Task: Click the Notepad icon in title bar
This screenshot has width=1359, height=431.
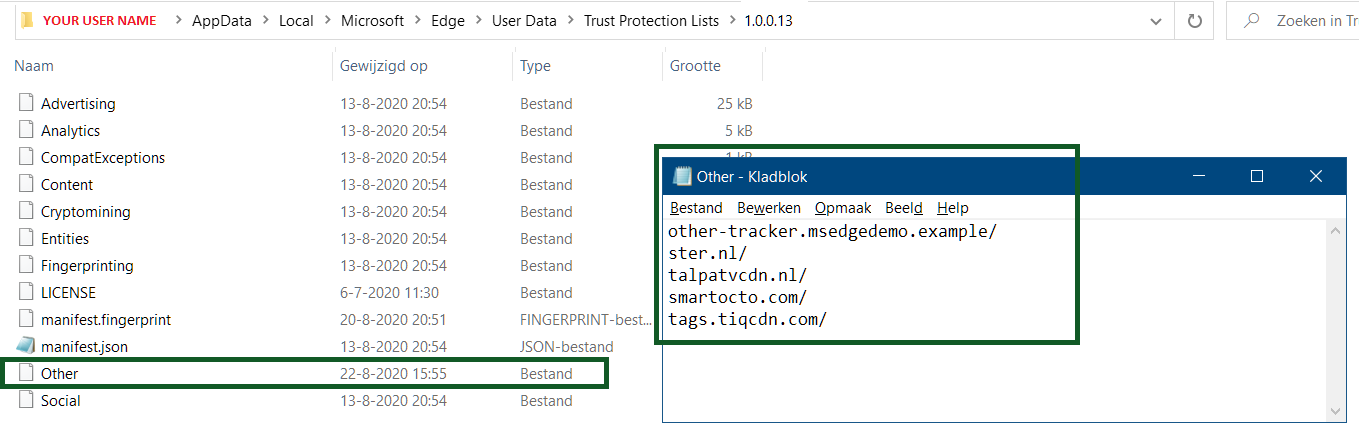Action: tap(682, 176)
